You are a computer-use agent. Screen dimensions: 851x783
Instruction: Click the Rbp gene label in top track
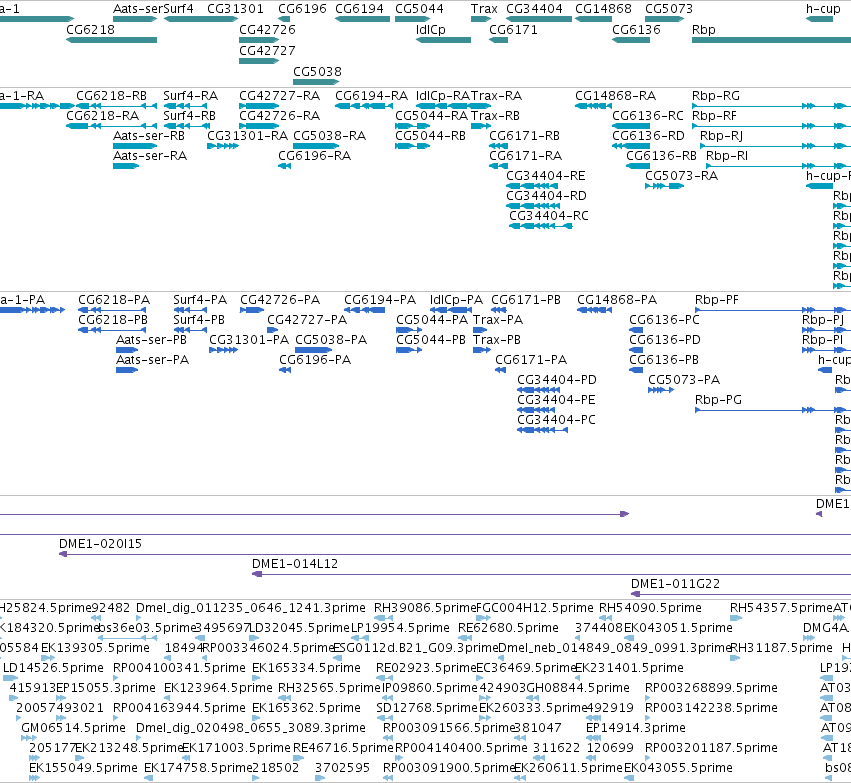[x=704, y=30]
